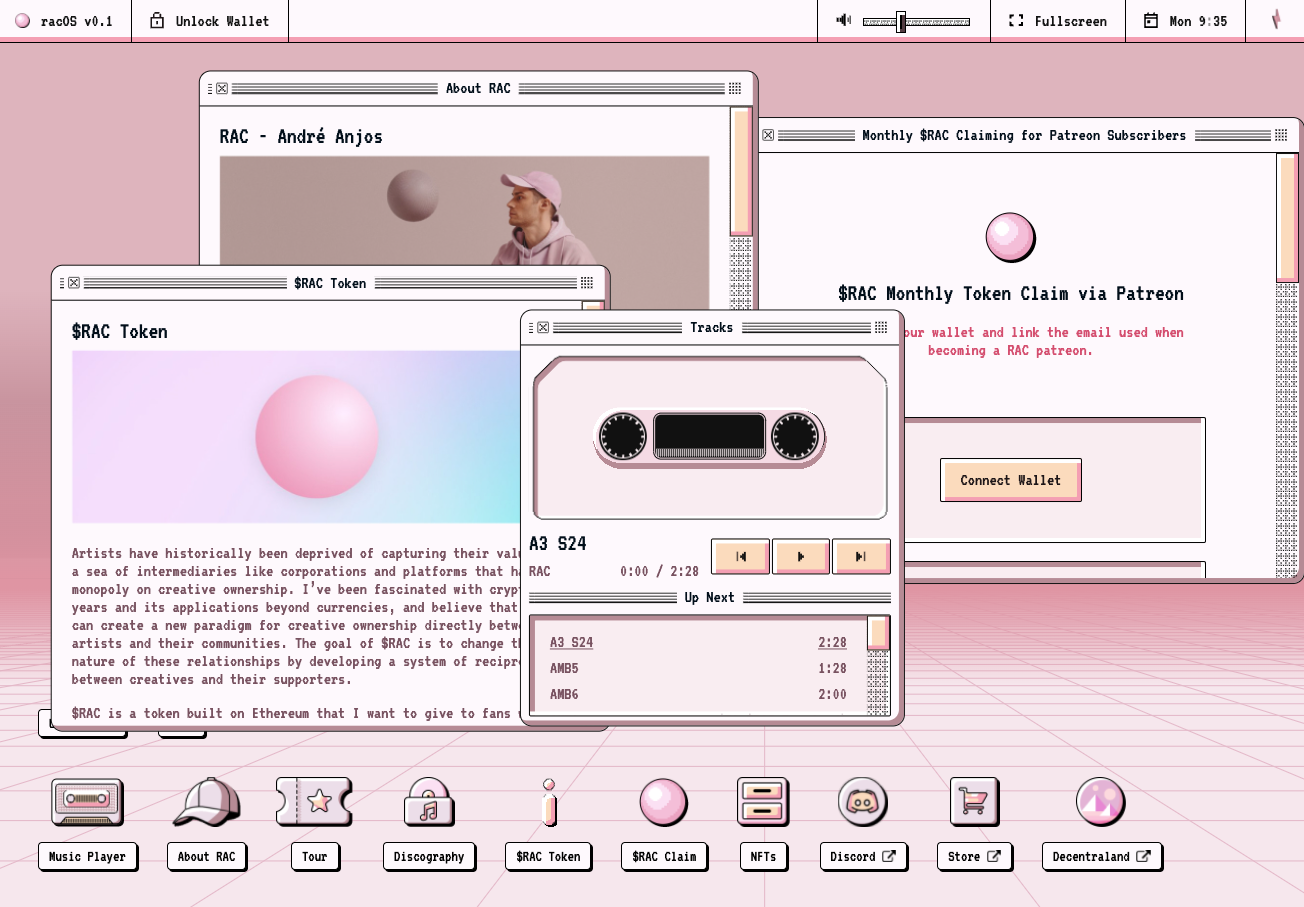
Task: Open the $RAC Token info icon
Action: tap(548, 802)
